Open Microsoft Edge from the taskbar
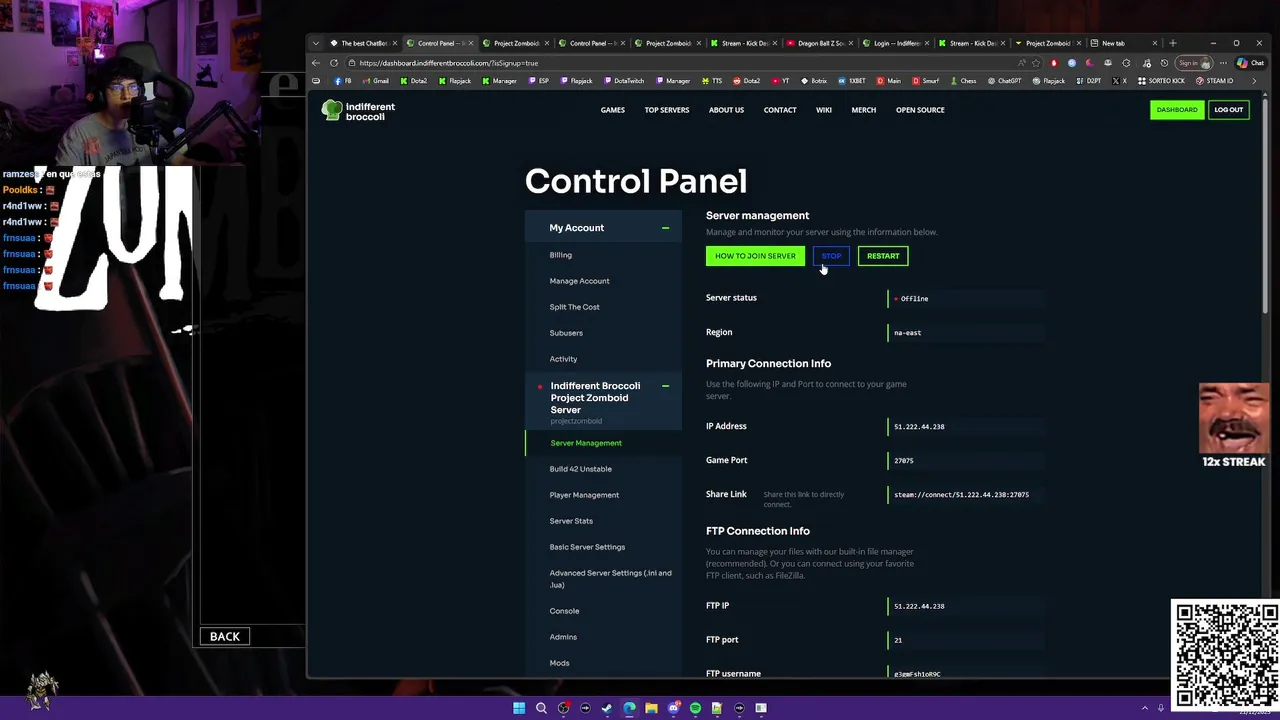The height and width of the screenshot is (720, 1280). click(x=629, y=708)
